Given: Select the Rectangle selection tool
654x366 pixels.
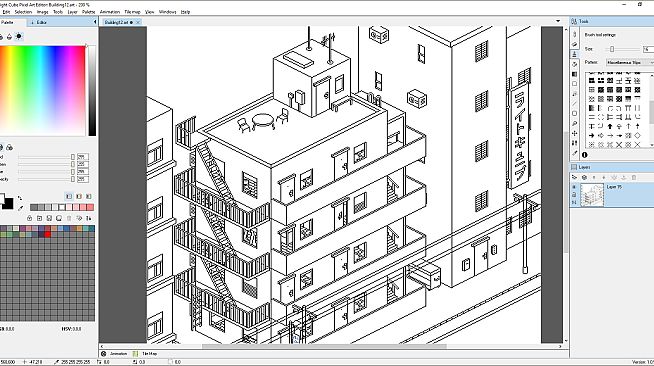Looking at the screenshot, I should (575, 84).
